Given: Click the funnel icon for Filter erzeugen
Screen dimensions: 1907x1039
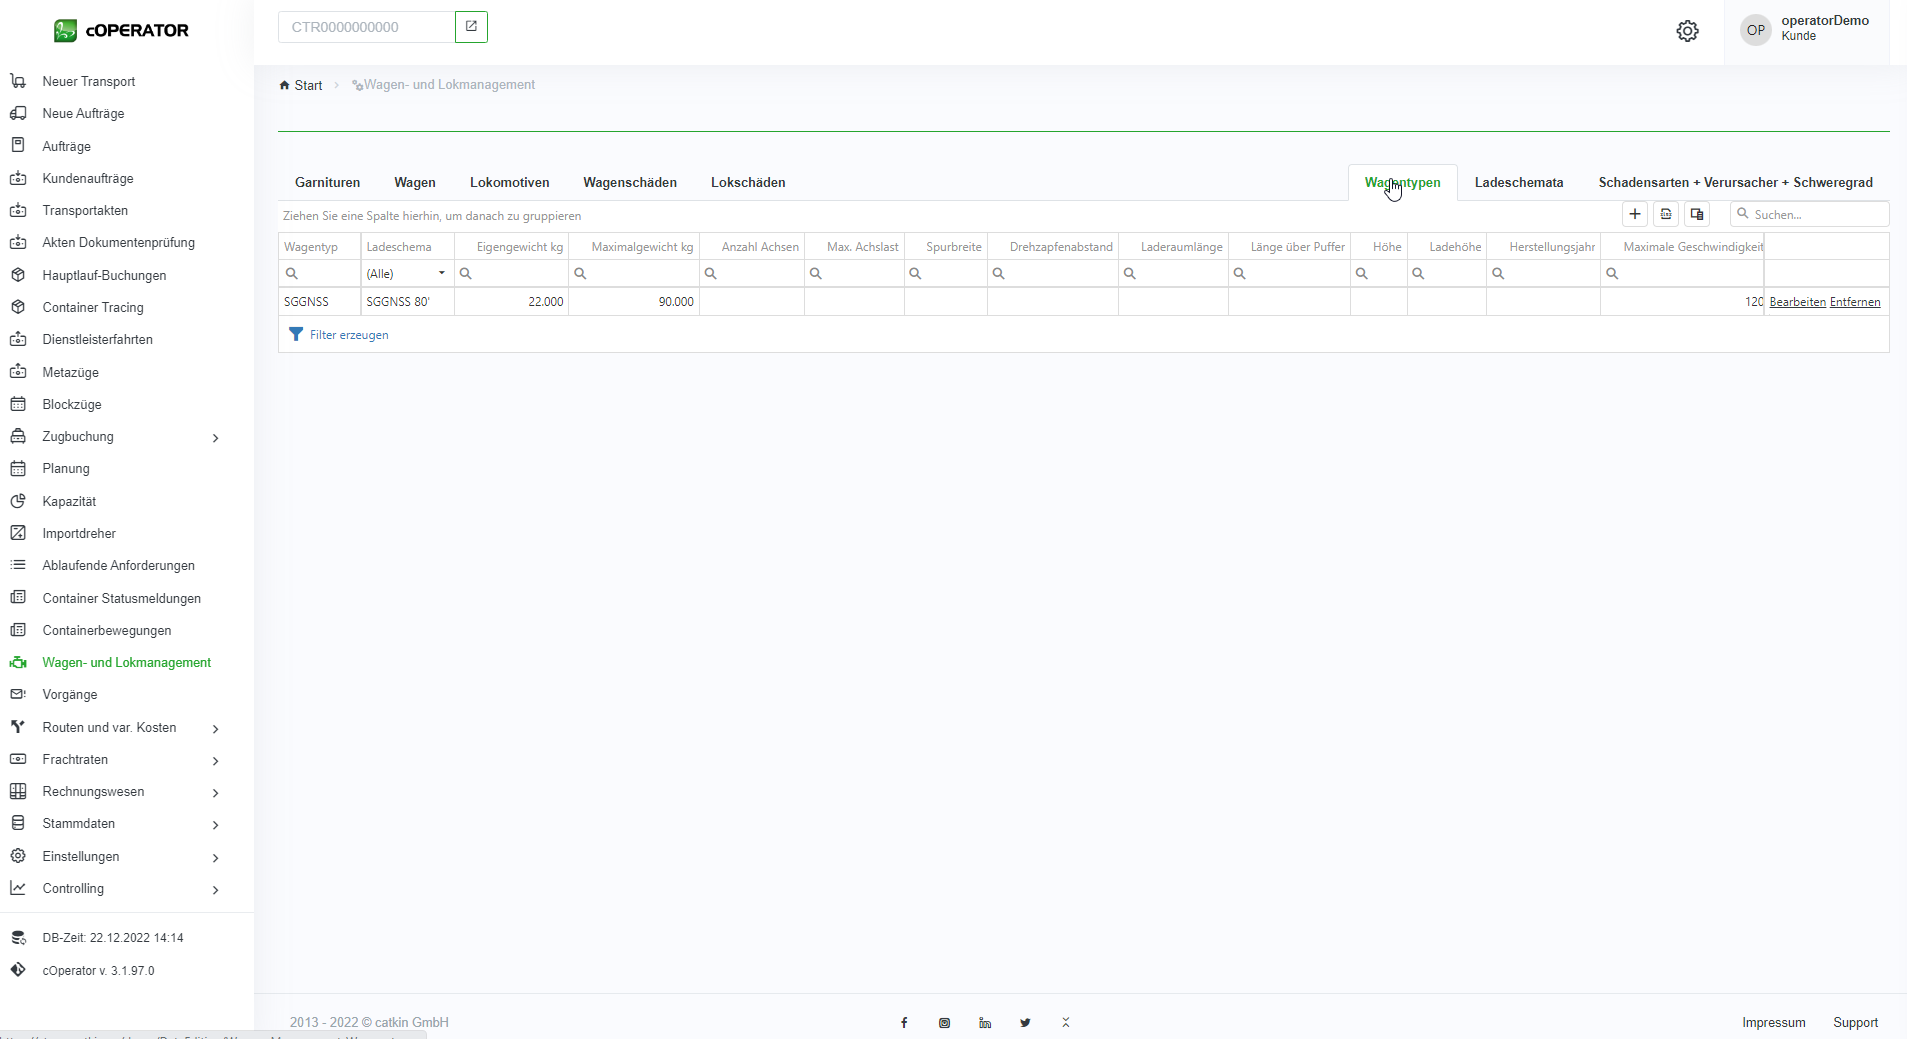Looking at the screenshot, I should [x=296, y=335].
